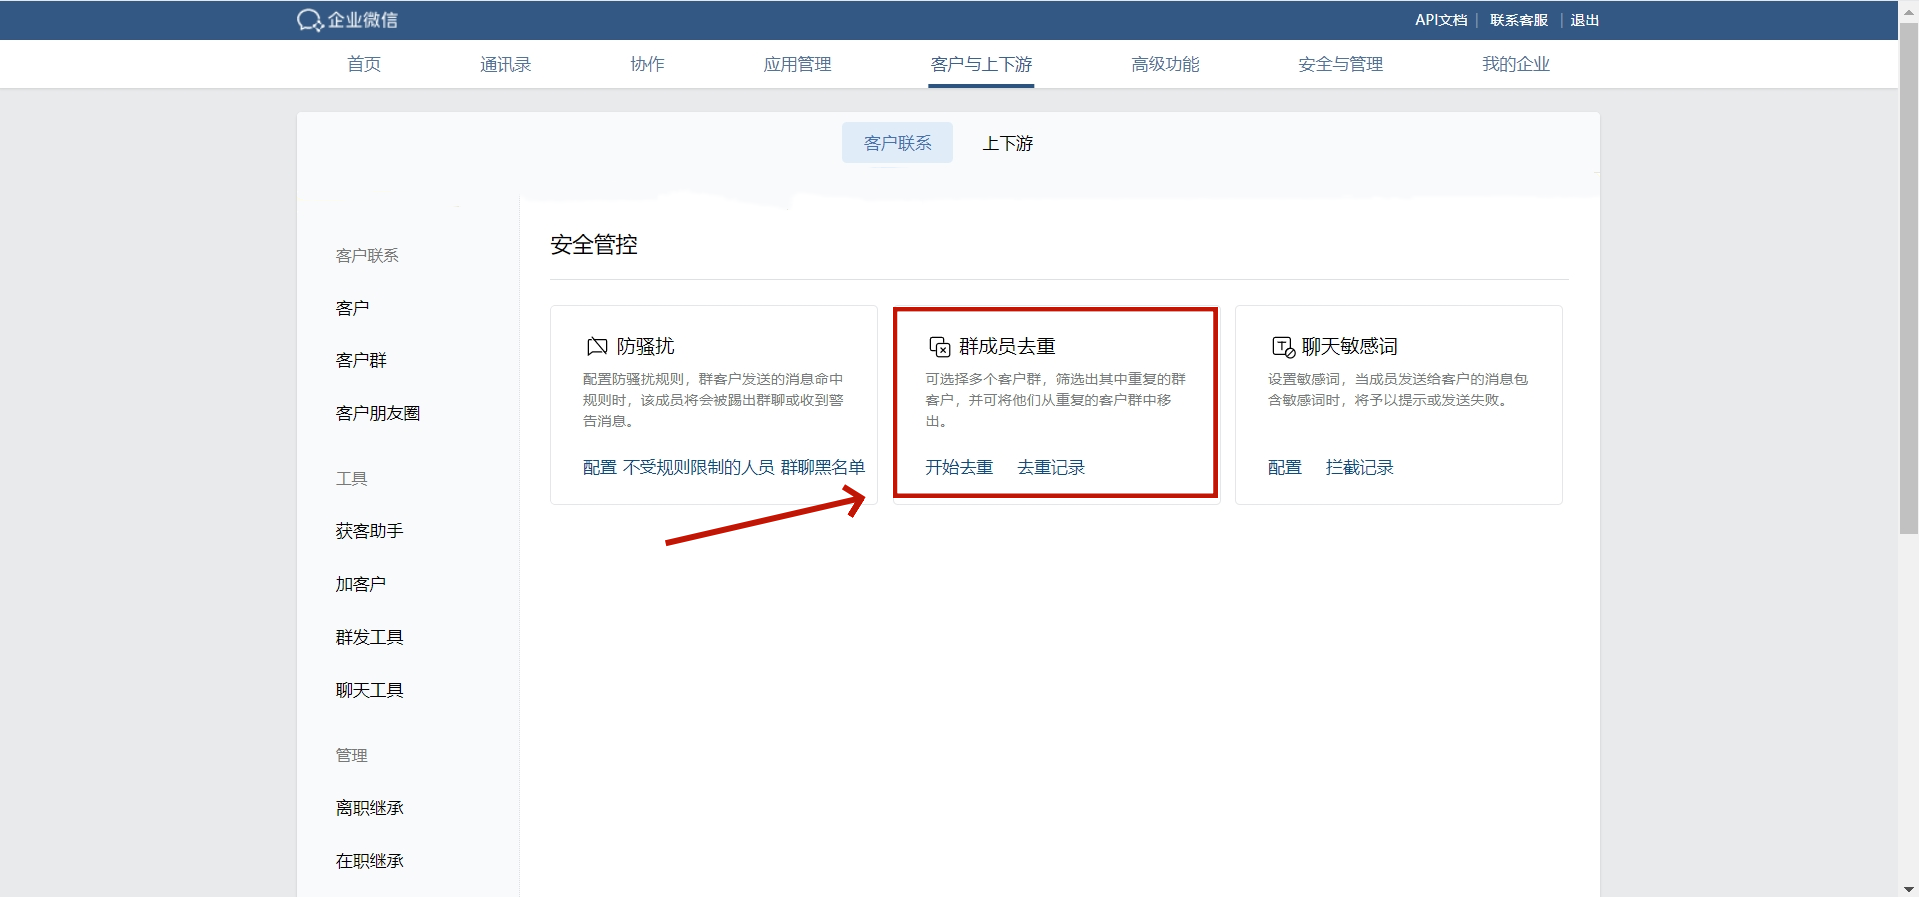Open 群发工具 in the sidebar
This screenshot has width=1919, height=897.
(x=369, y=637)
